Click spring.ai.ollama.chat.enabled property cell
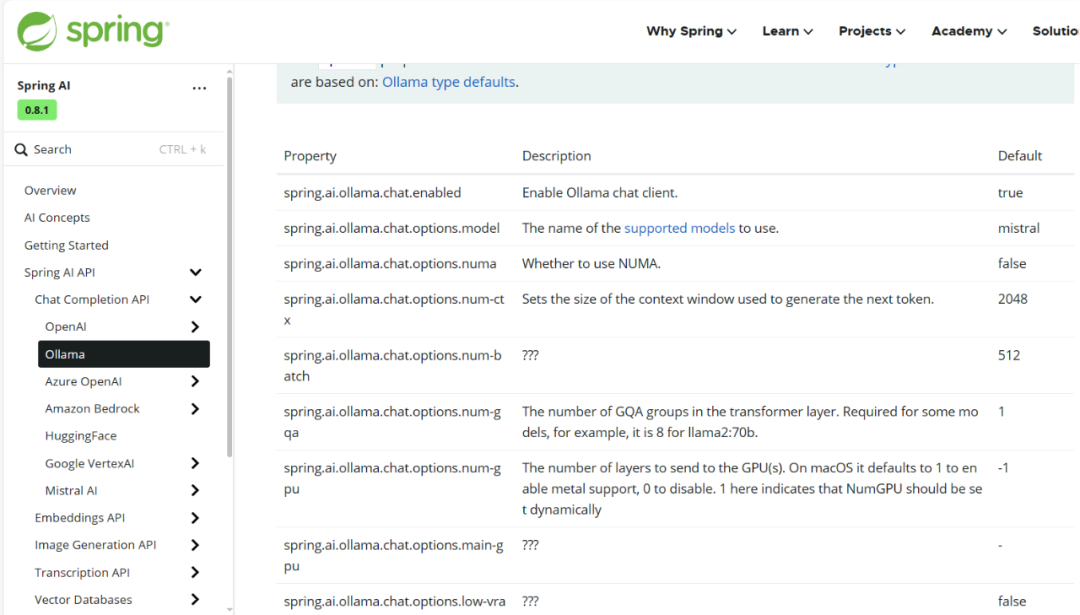Image resolution: width=1080 pixels, height=615 pixels. (373, 193)
